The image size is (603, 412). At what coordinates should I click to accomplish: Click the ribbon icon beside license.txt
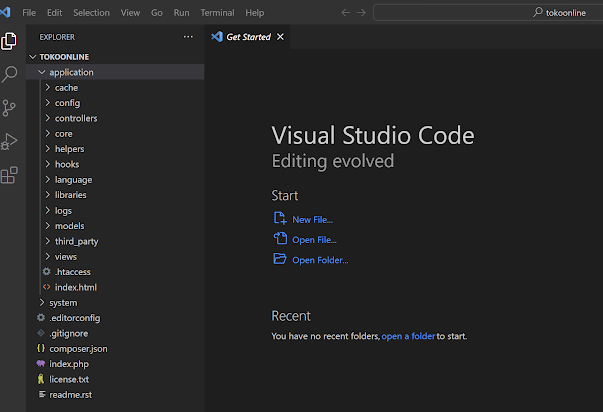coord(41,379)
